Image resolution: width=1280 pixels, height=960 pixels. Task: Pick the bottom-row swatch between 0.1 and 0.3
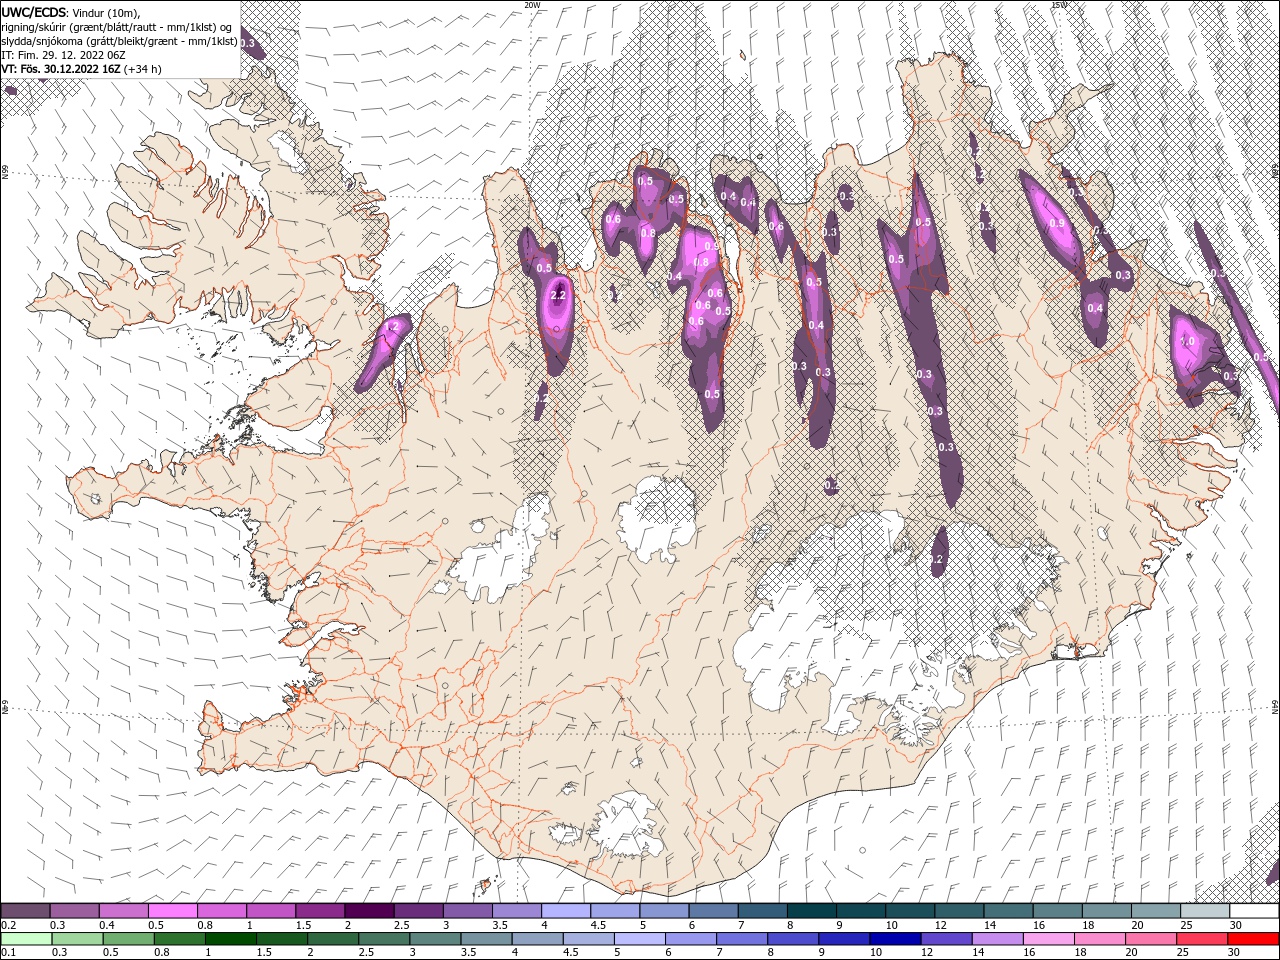pyautogui.click(x=25, y=938)
